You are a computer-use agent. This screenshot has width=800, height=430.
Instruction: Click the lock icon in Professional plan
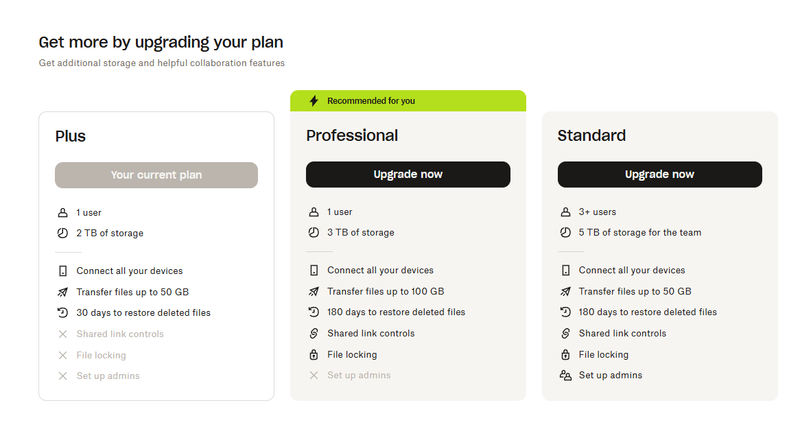click(x=314, y=355)
